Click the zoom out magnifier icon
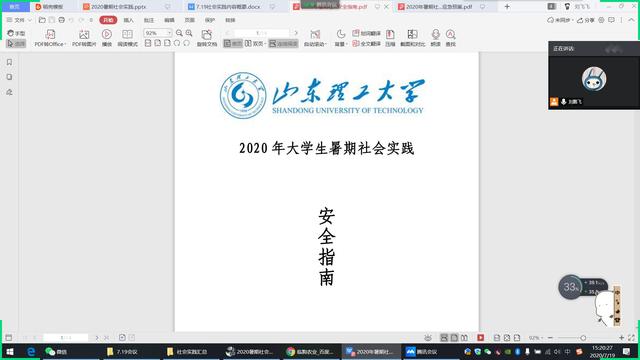The image size is (640, 360). (x=179, y=33)
